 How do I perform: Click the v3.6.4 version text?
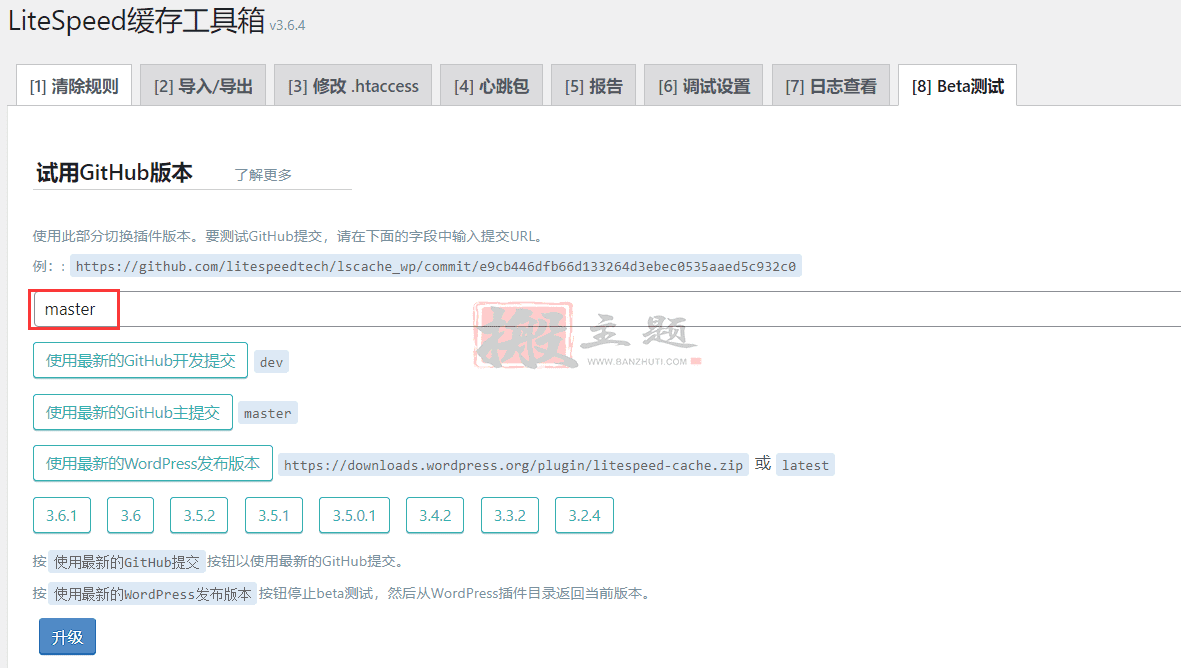pos(288,25)
